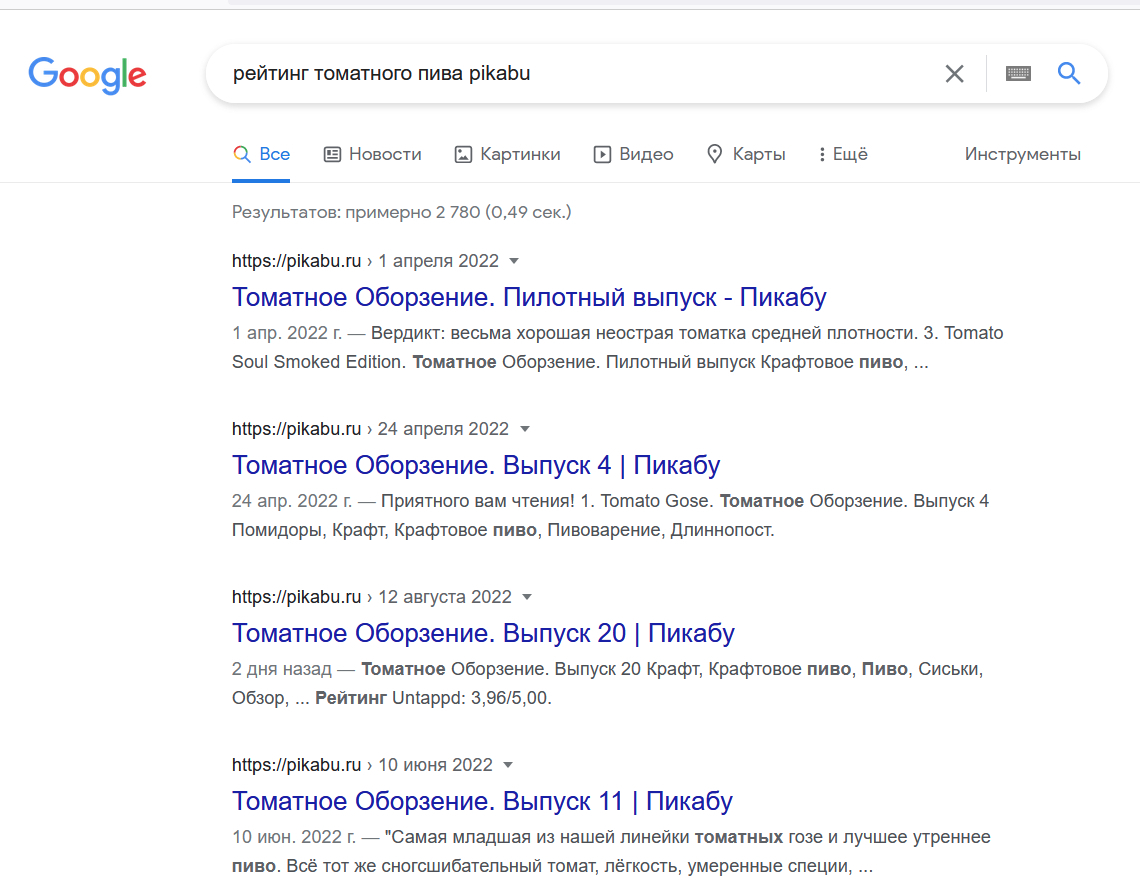Screen dimensions: 1140x890
Task: Expand dropdown arrow next to 1 апреля 2022
Action: 514,261
